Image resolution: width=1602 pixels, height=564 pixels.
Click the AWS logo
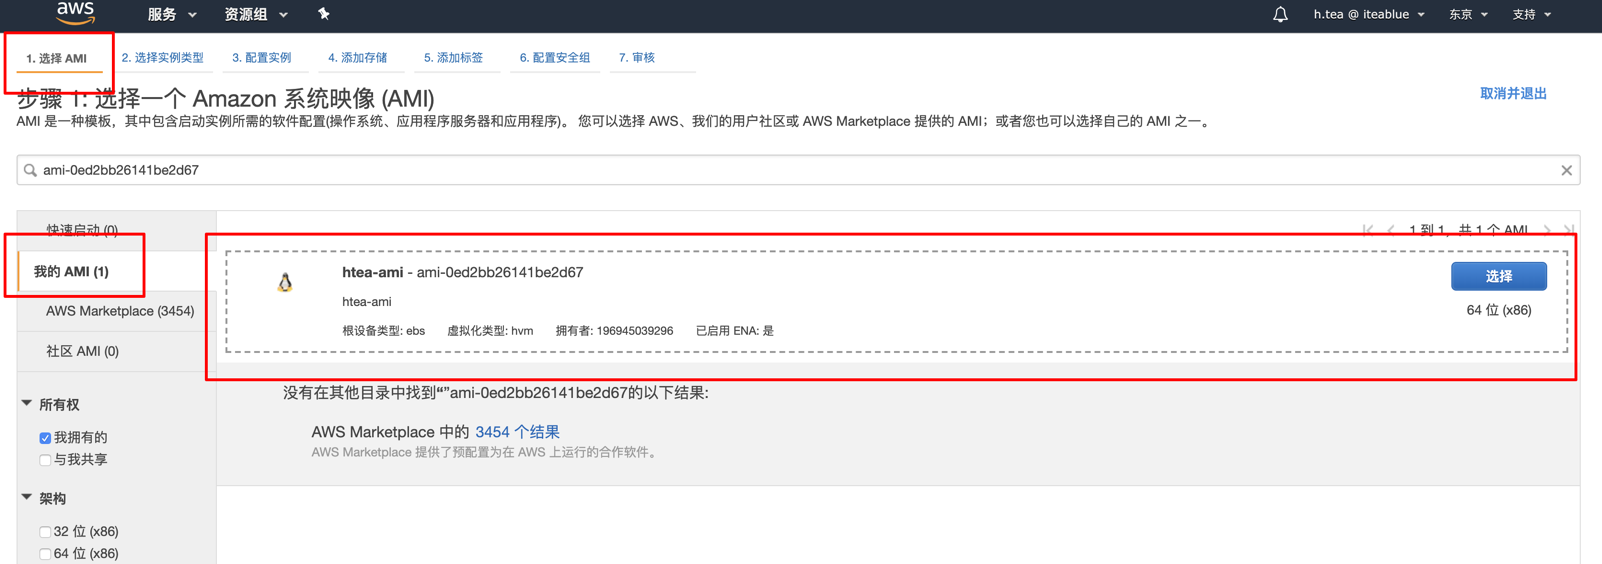75,13
